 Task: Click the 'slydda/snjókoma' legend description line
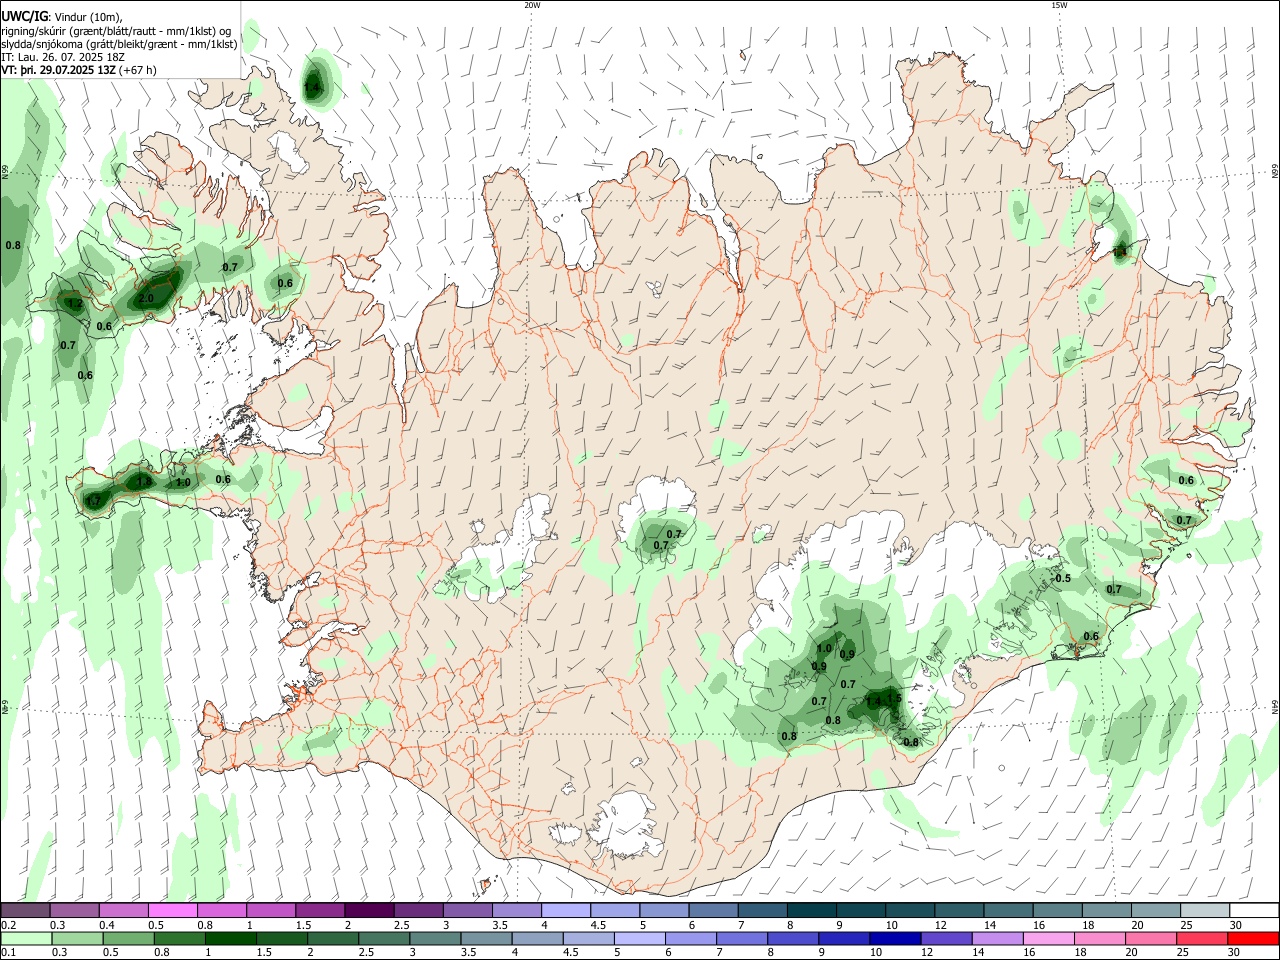click(x=119, y=44)
